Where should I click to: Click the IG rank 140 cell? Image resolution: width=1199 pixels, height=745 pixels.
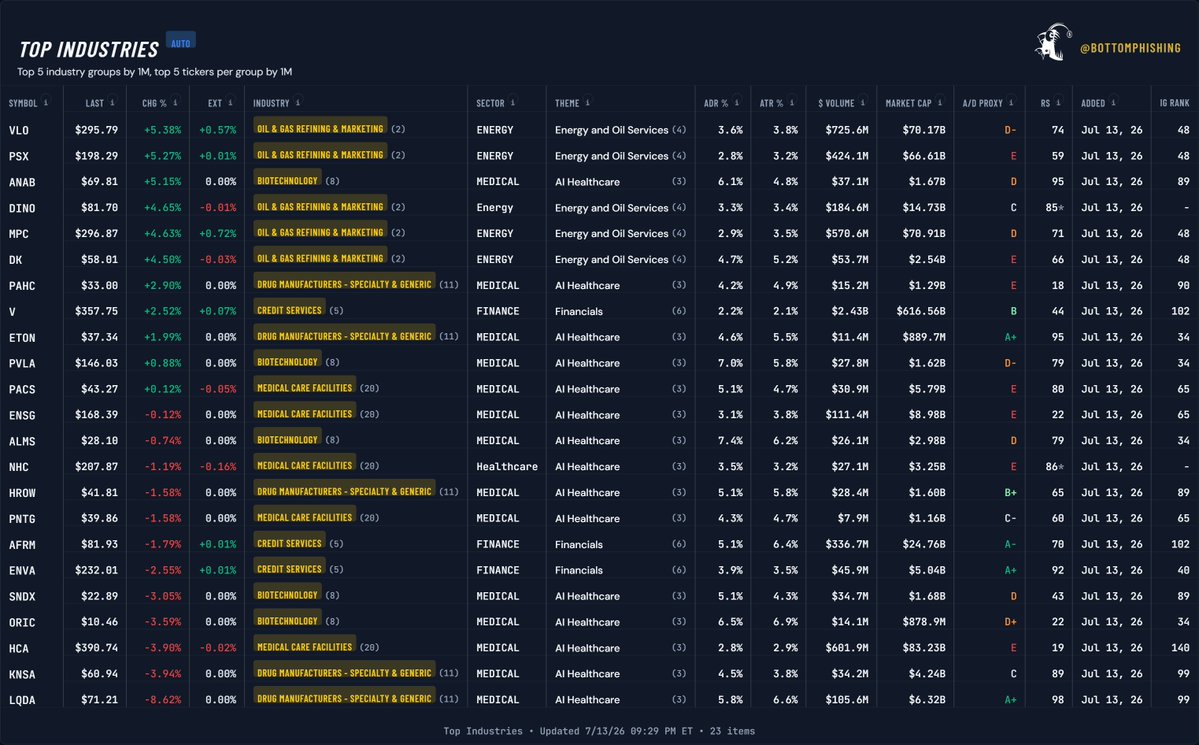[x=1180, y=648]
